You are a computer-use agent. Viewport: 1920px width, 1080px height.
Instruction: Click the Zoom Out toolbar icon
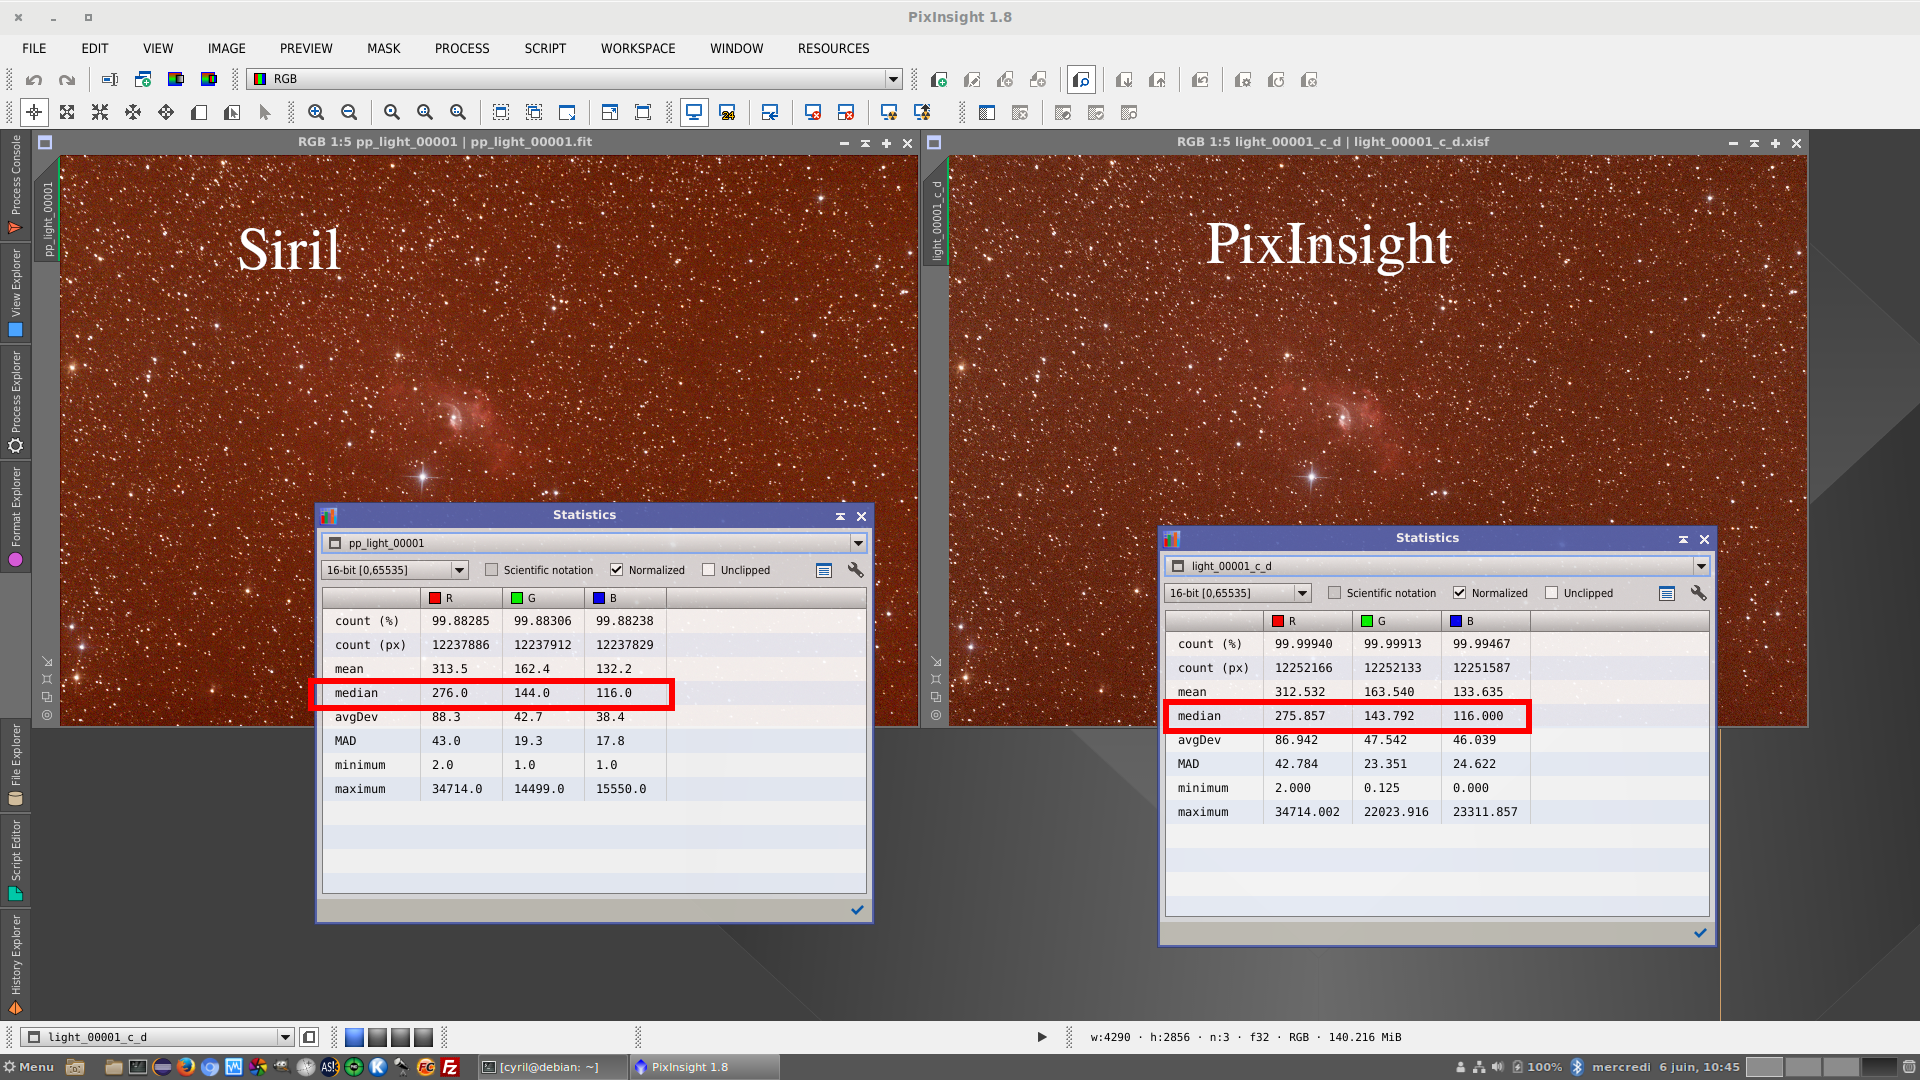[349, 113]
